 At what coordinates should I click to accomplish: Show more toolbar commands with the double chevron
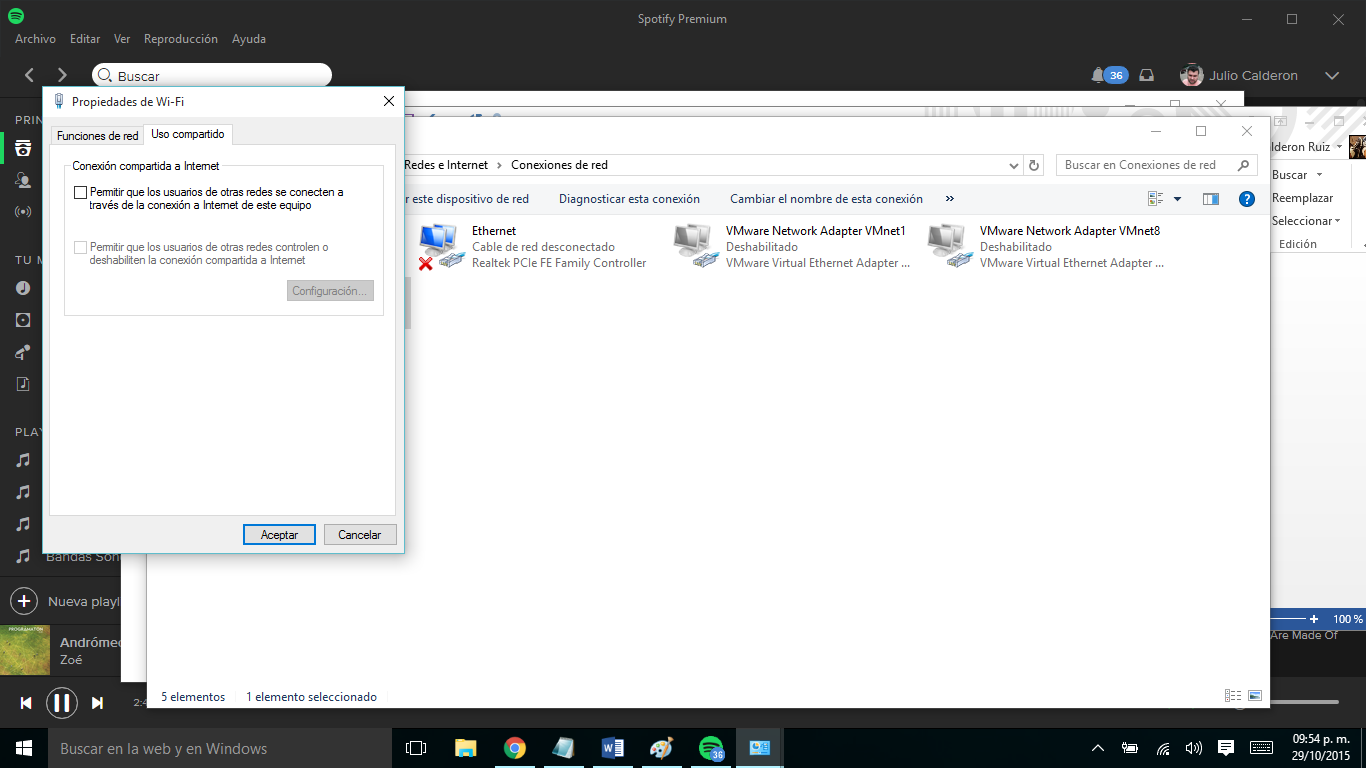pos(949,199)
